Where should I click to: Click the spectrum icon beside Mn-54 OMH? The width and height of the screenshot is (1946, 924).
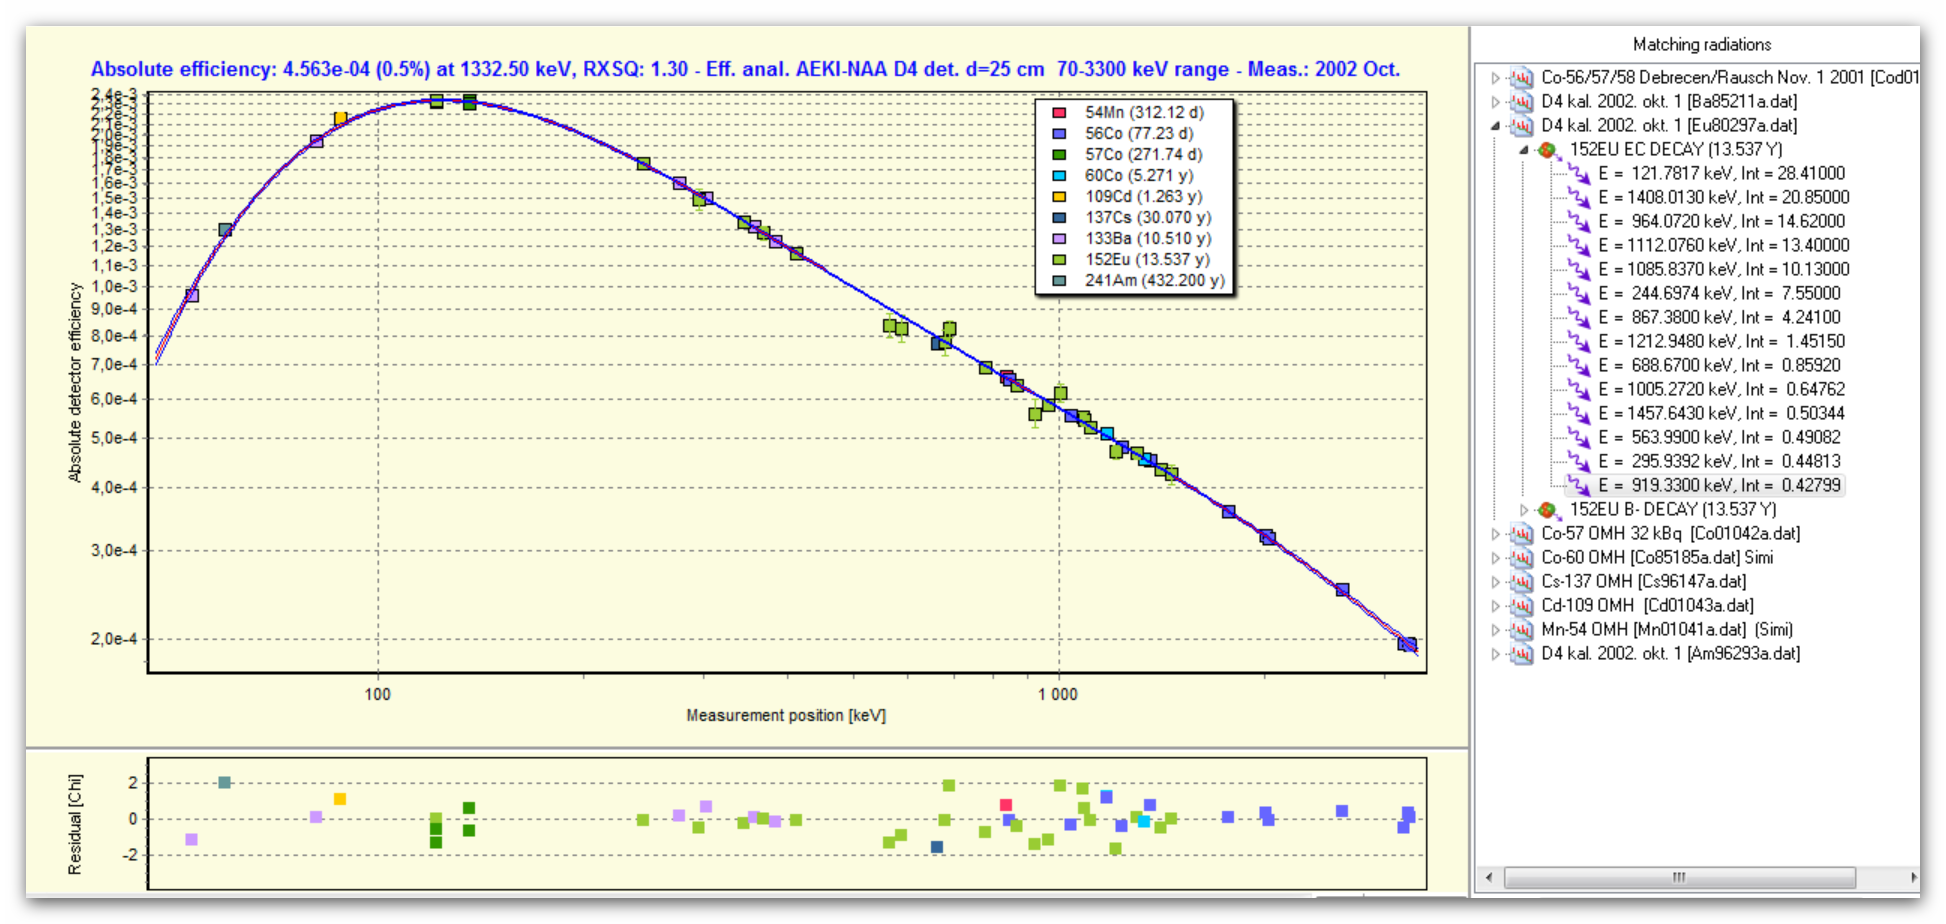click(x=1521, y=629)
